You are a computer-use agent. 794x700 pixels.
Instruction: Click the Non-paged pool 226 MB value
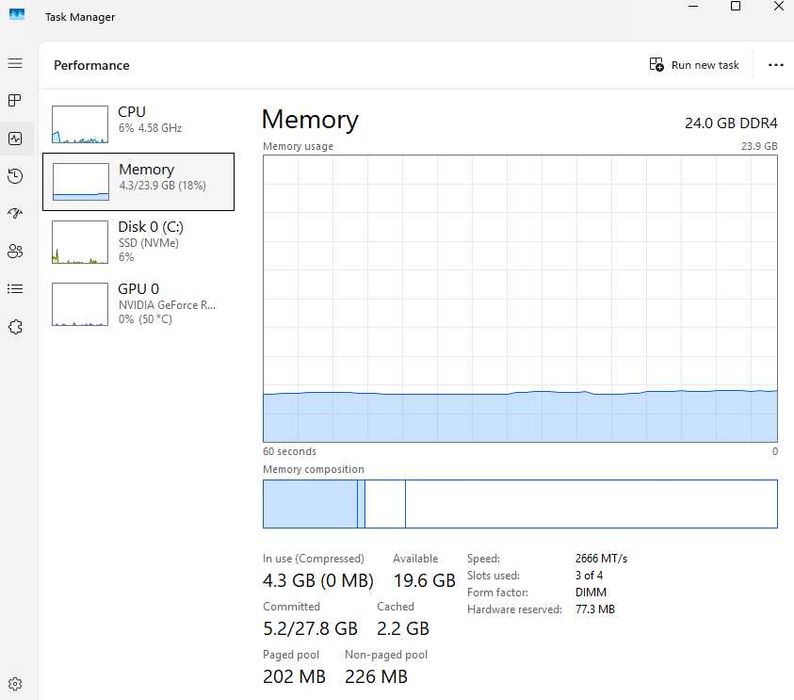pos(376,677)
